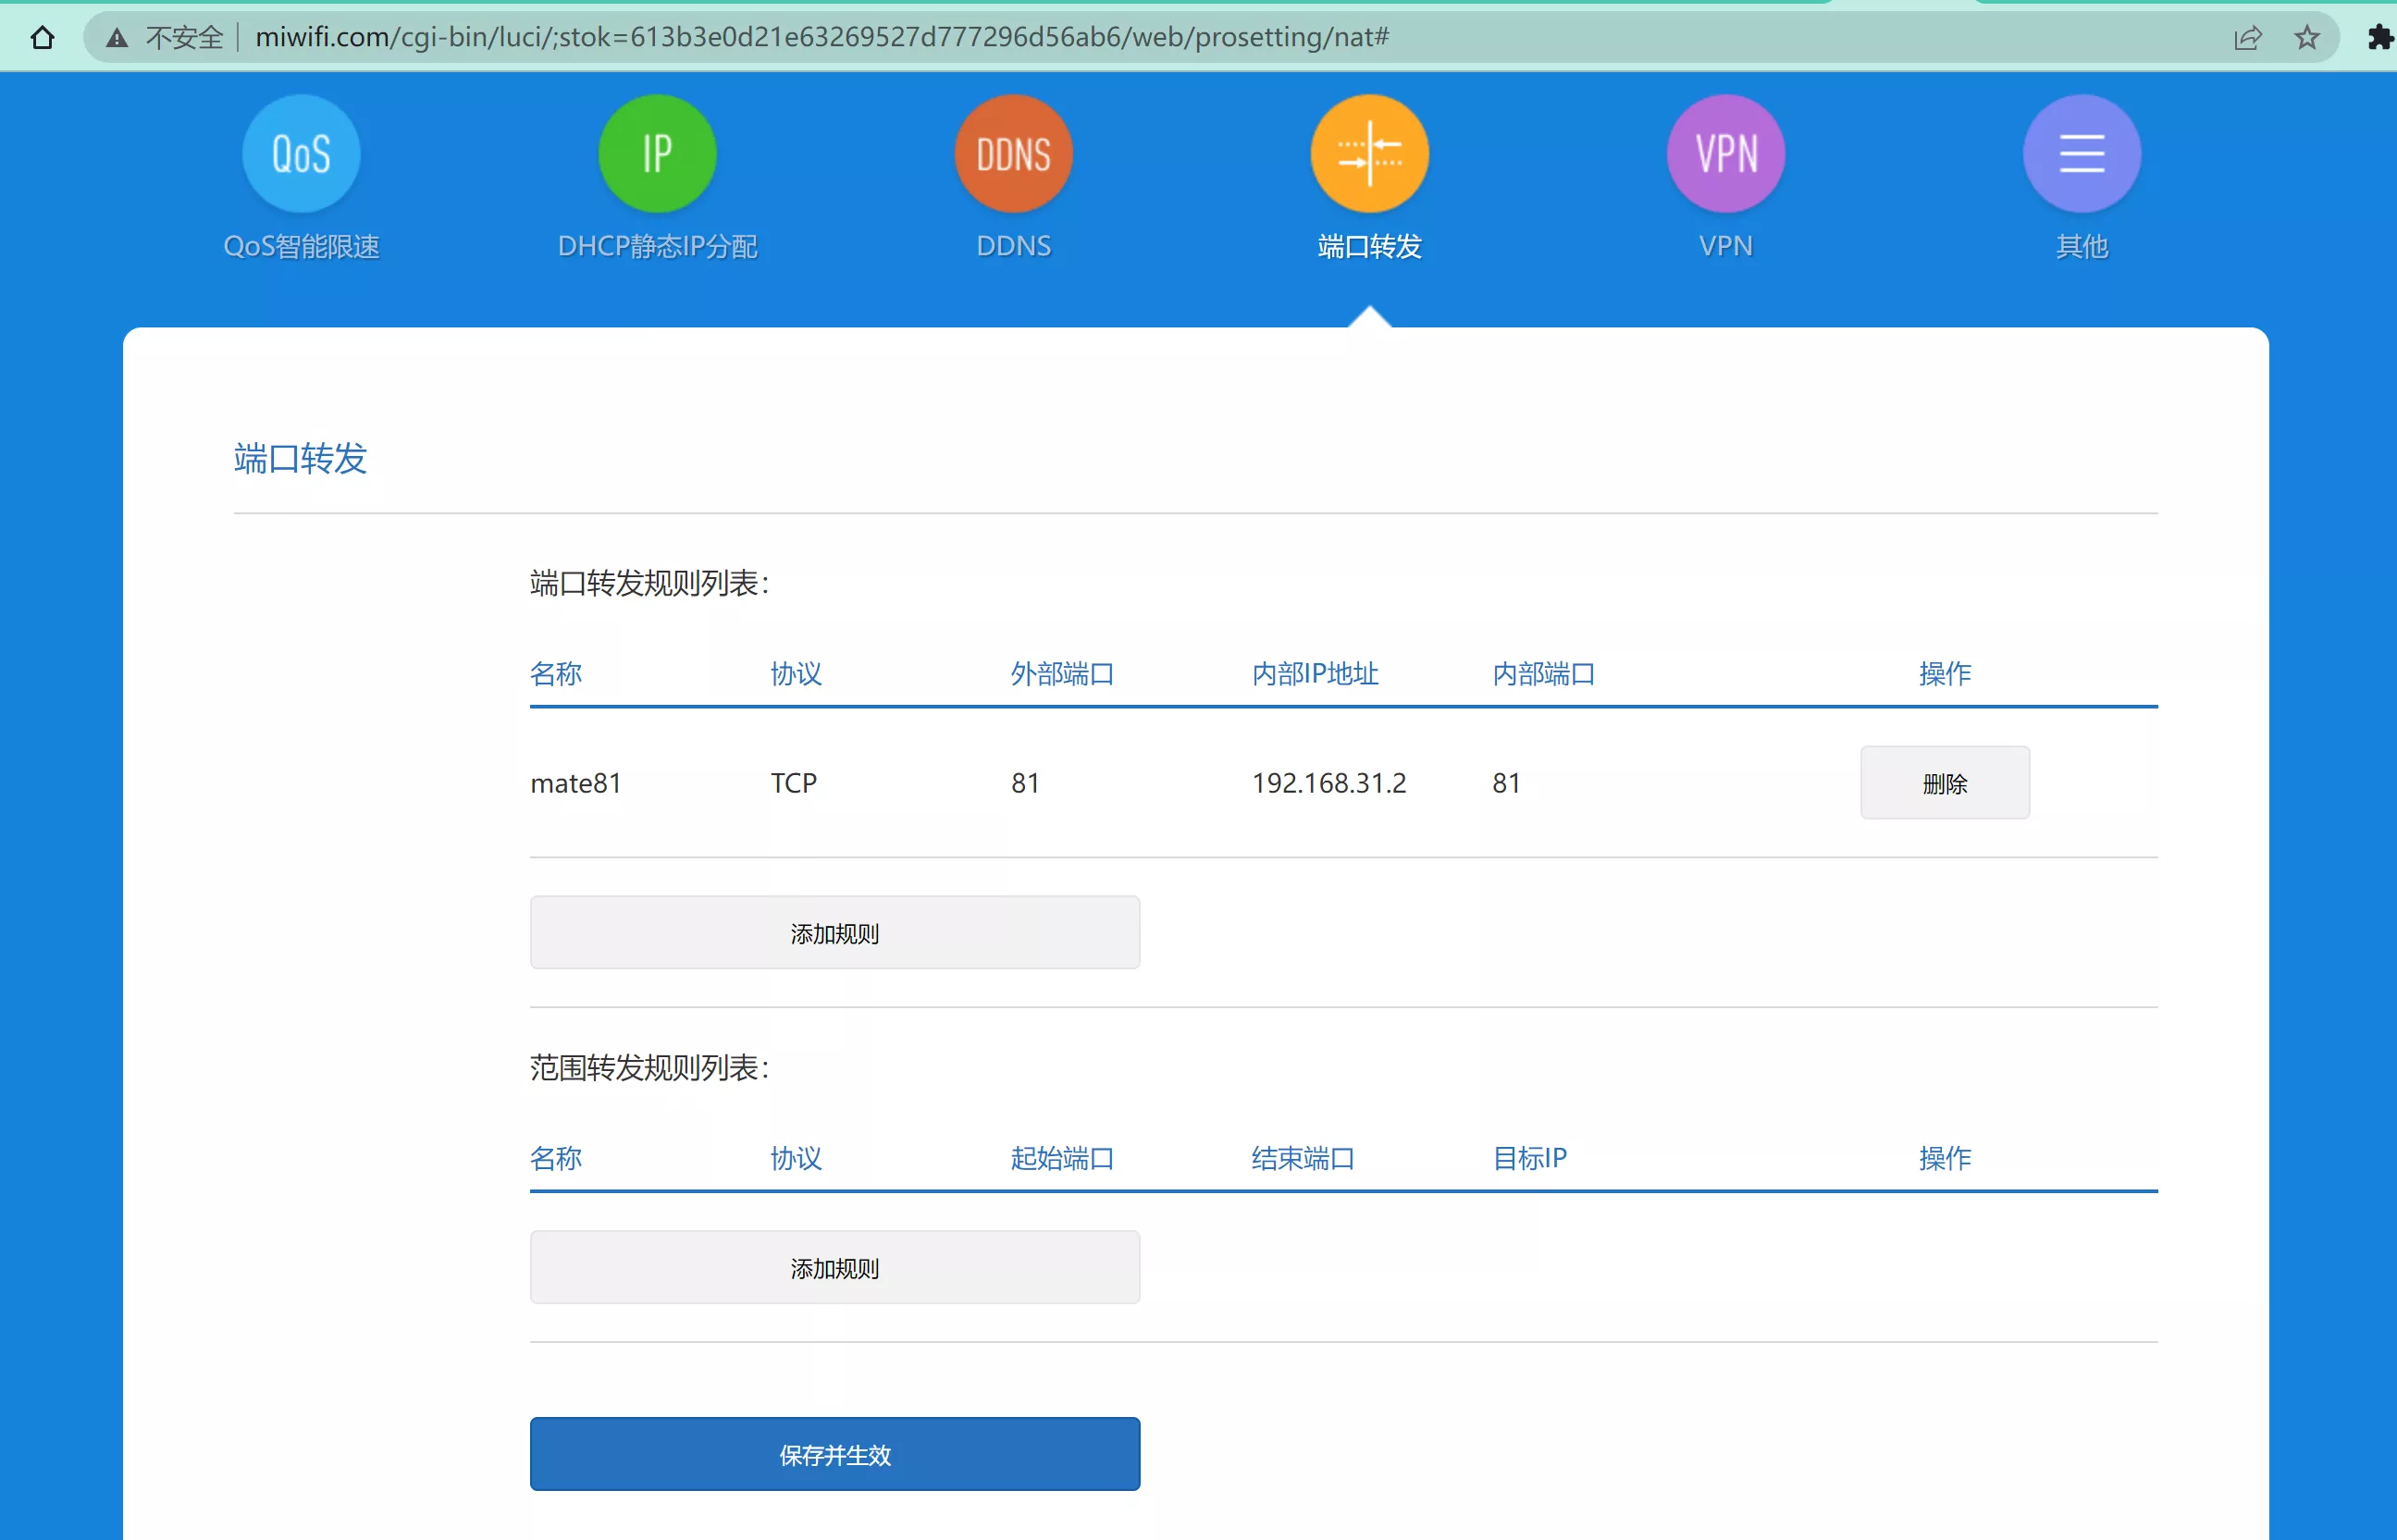Click the TCP protocol cell

click(794, 783)
